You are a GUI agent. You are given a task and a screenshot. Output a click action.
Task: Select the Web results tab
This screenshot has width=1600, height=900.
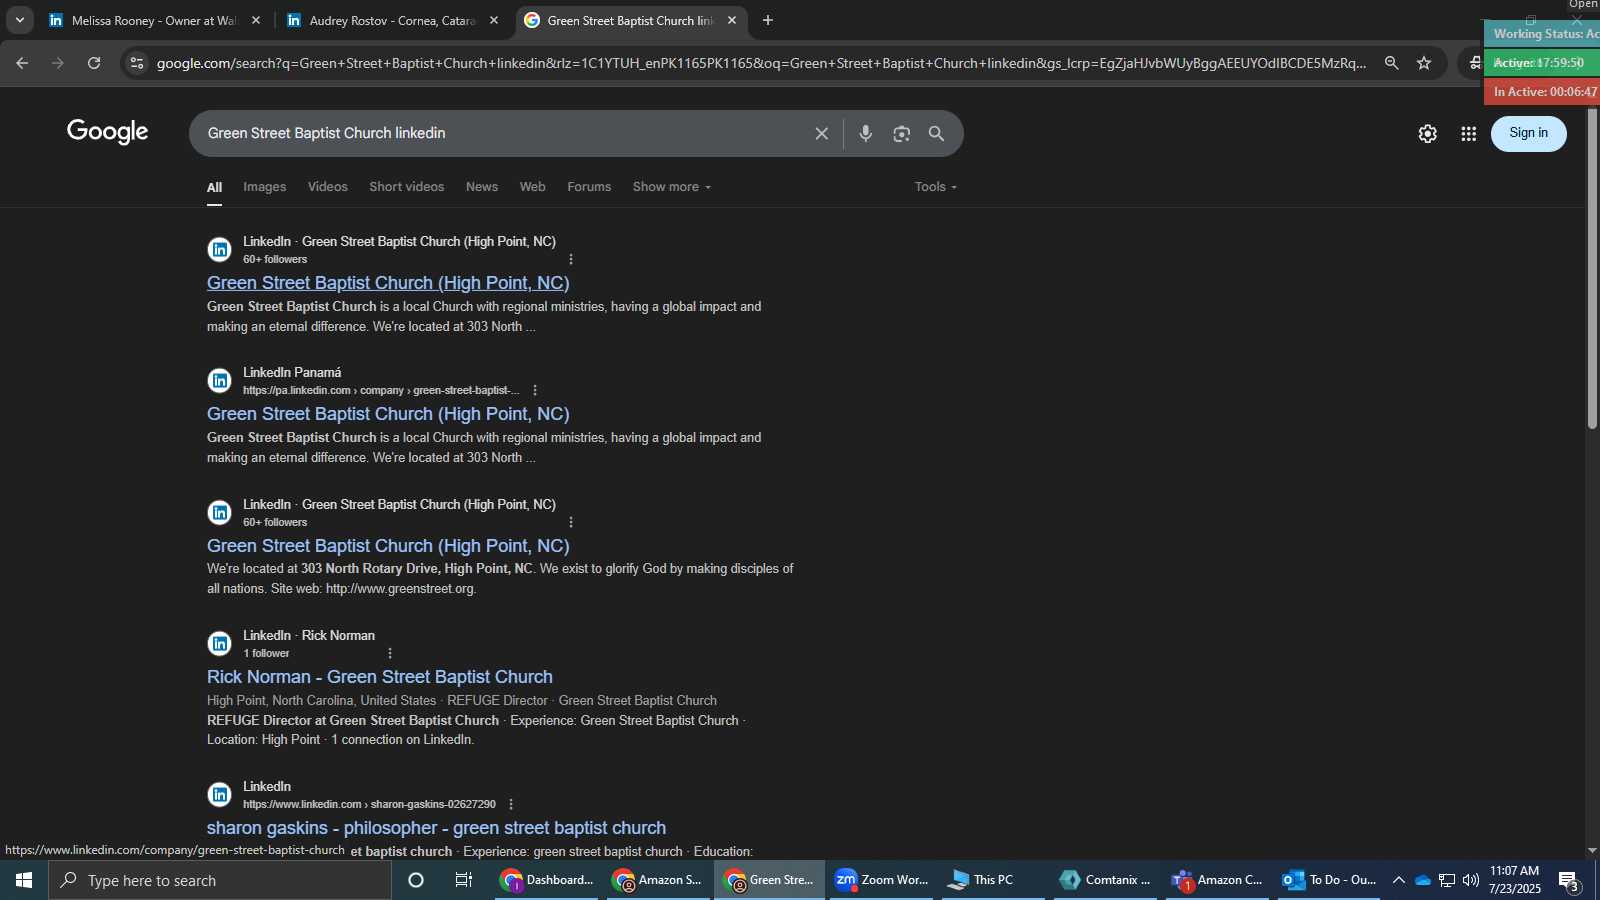533,187
